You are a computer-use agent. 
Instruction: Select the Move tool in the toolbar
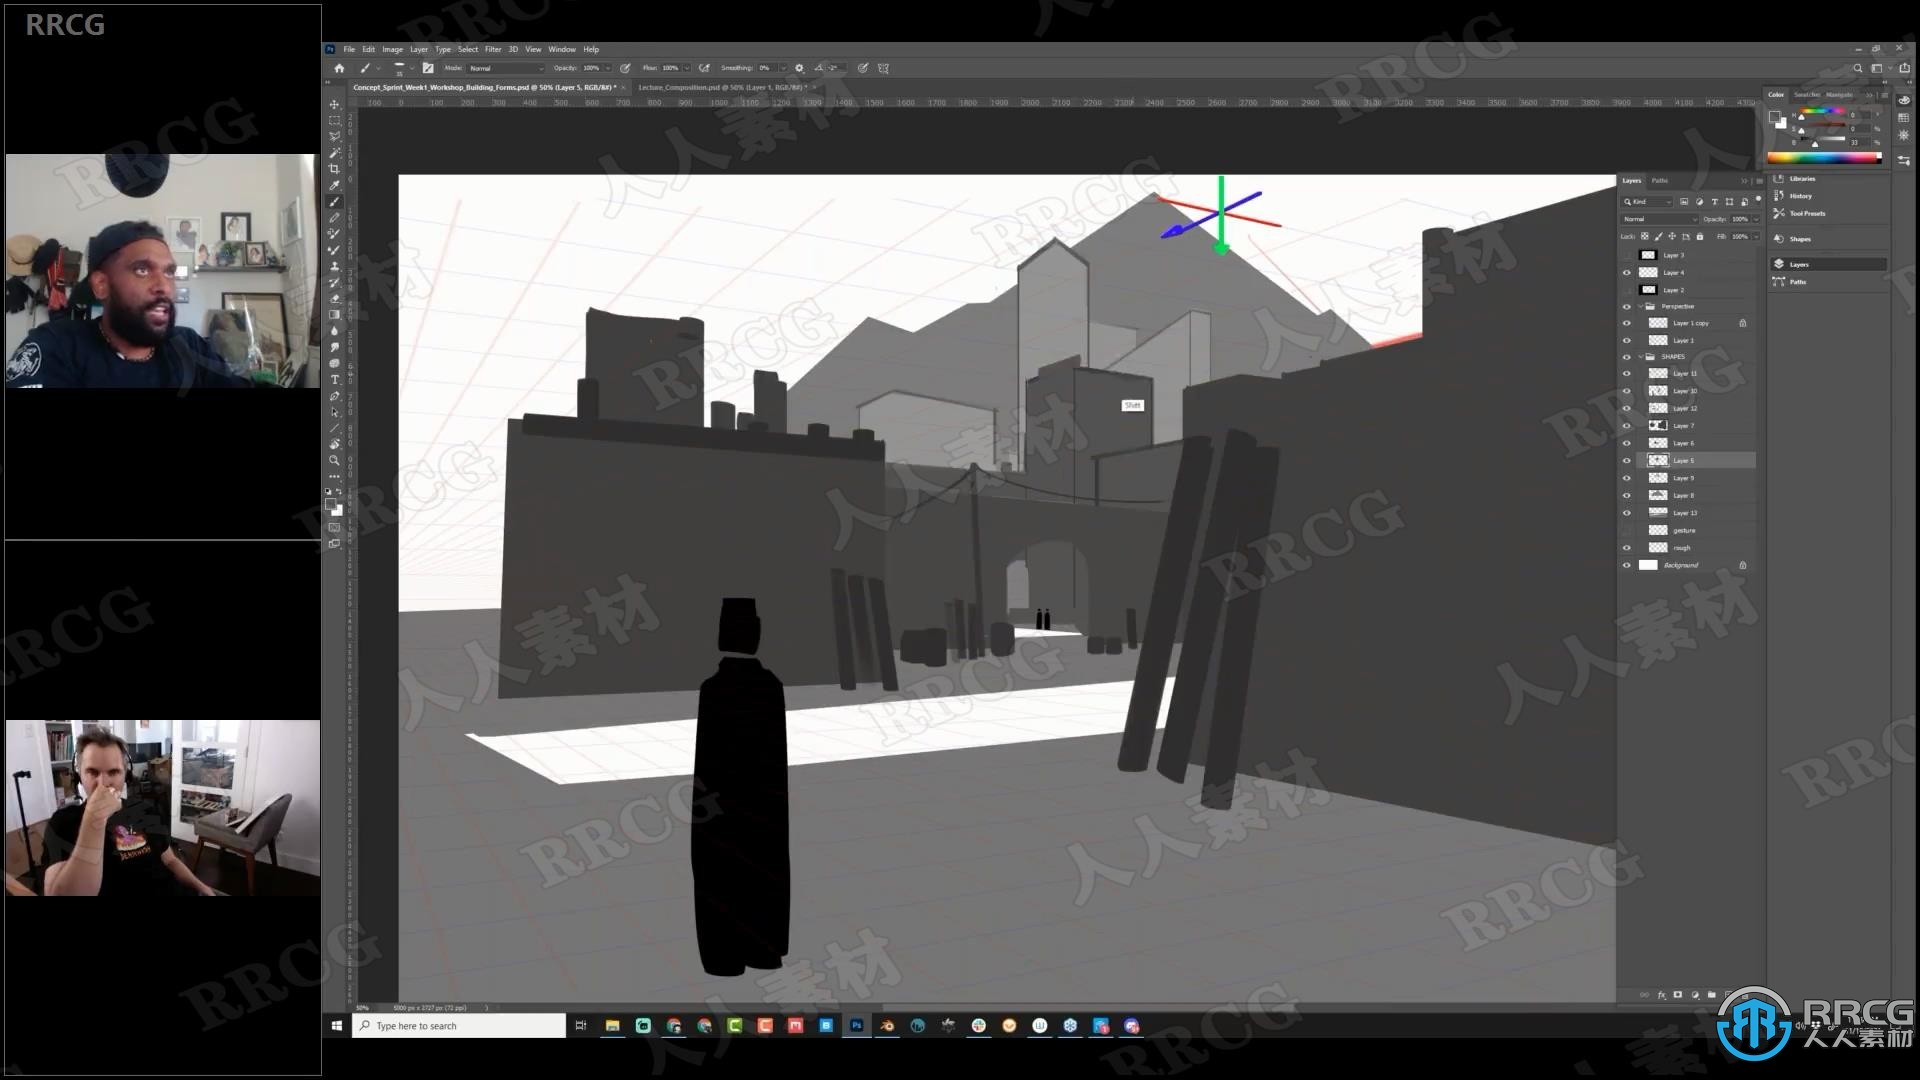click(x=334, y=104)
